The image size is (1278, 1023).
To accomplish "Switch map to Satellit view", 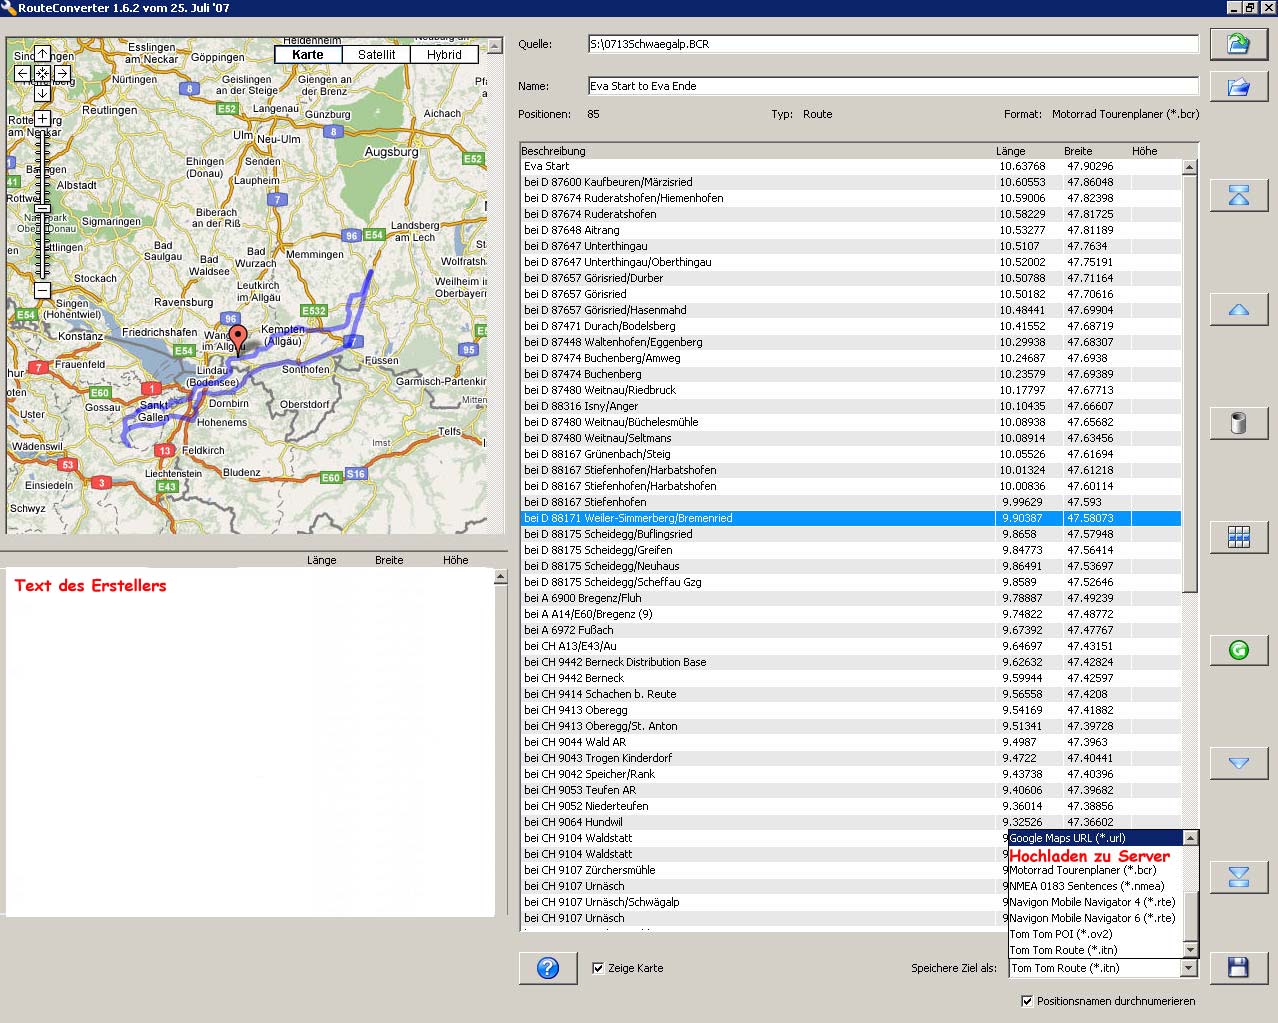I will 376,55.
